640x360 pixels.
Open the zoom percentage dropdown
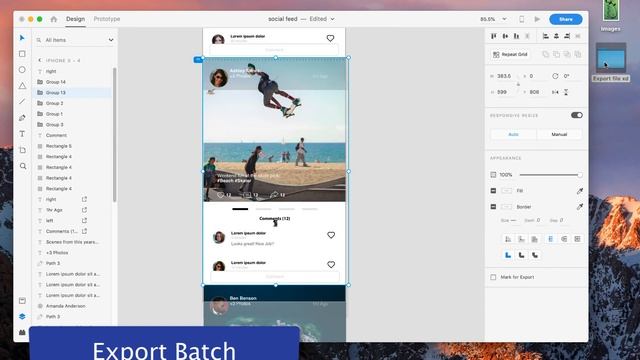coord(504,19)
